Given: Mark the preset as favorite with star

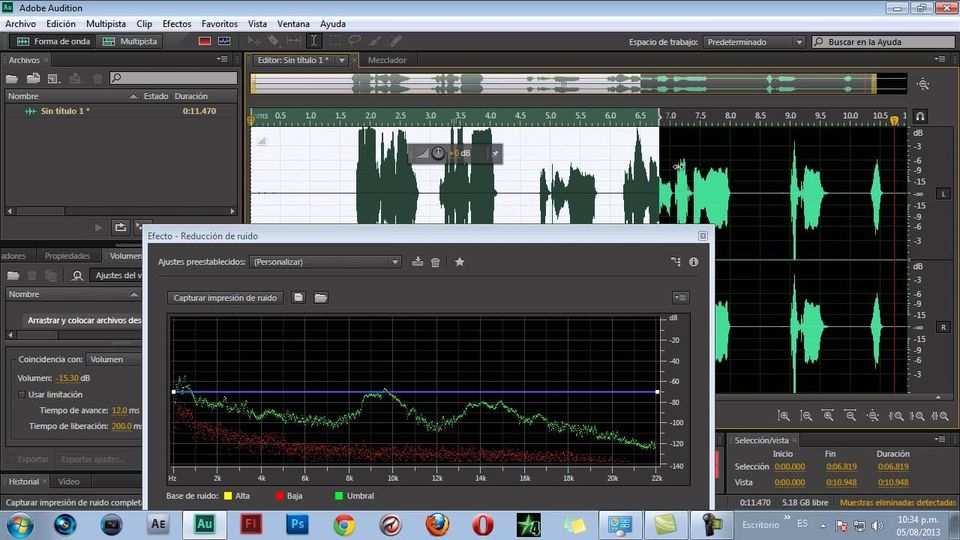Looking at the screenshot, I should [459, 261].
